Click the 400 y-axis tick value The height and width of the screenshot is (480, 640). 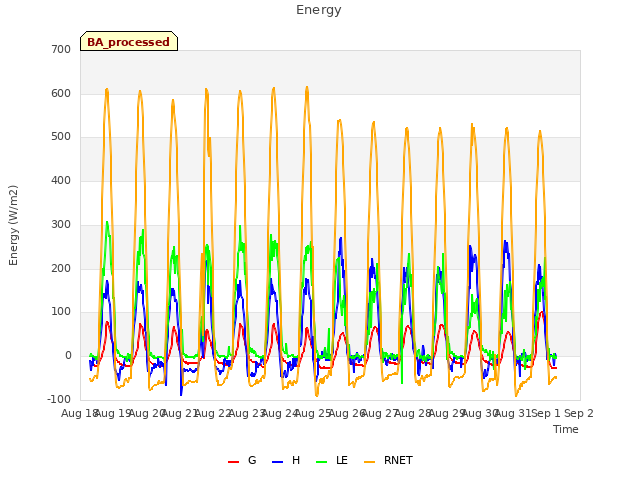[x=61, y=180]
